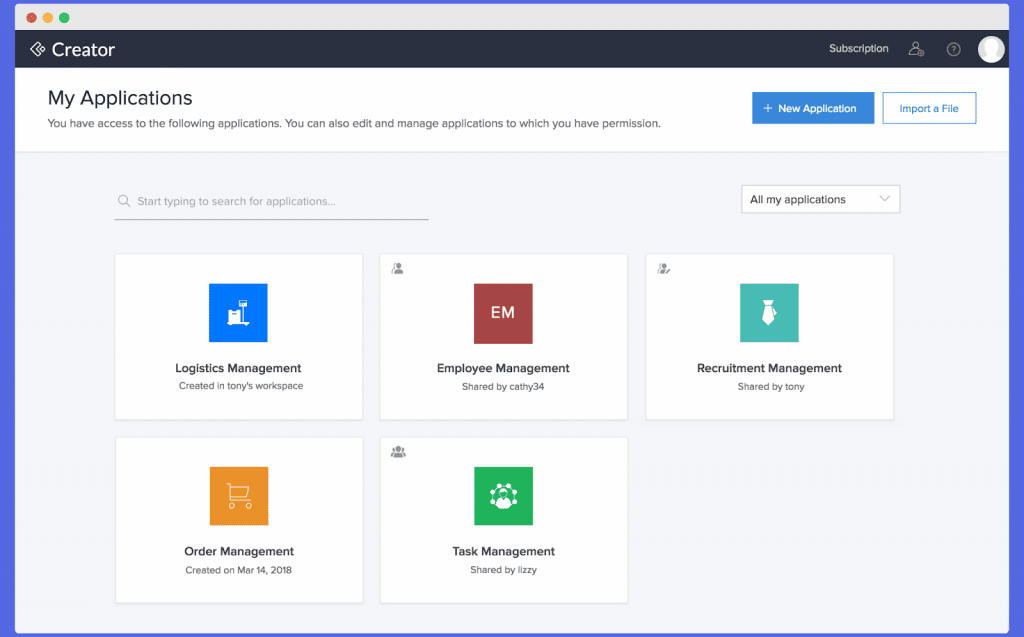Click the yellow minimize window button
This screenshot has width=1024, height=637.
(x=48, y=18)
